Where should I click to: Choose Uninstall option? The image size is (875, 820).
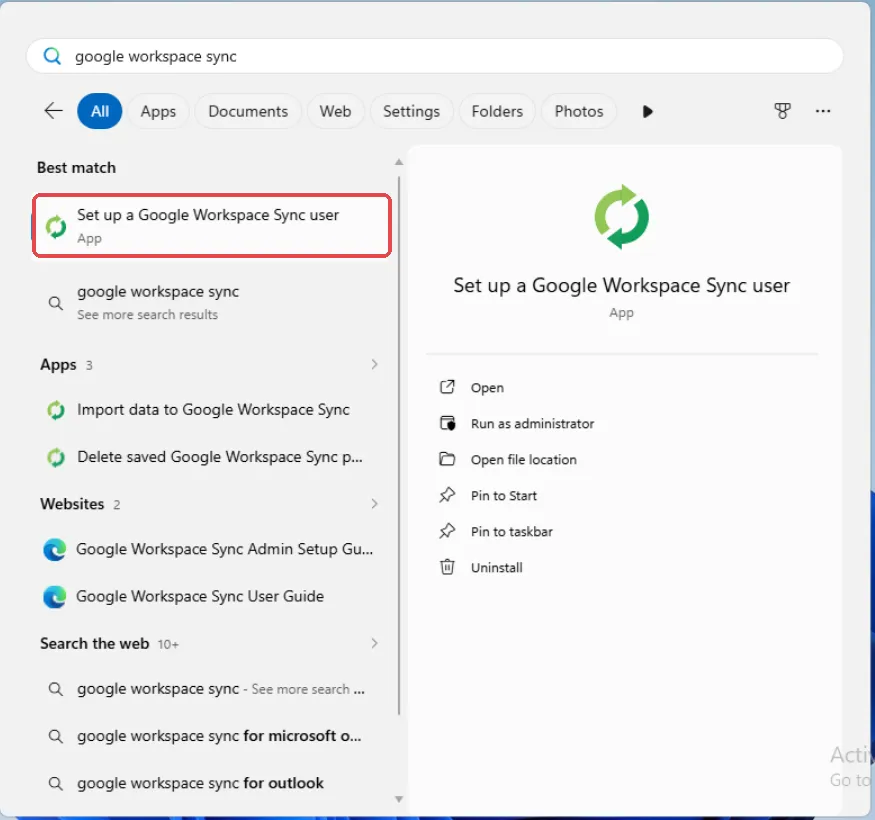click(497, 568)
